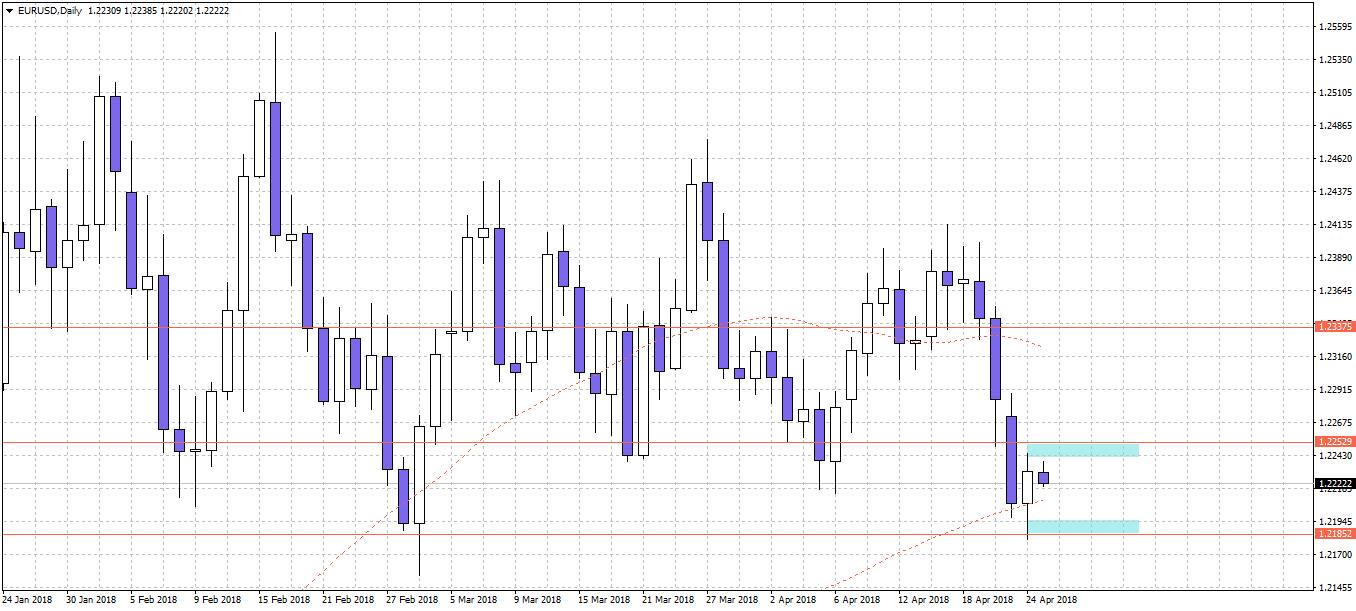
Task: Click the 1.24865 price axis label
Action: tap(1335, 125)
